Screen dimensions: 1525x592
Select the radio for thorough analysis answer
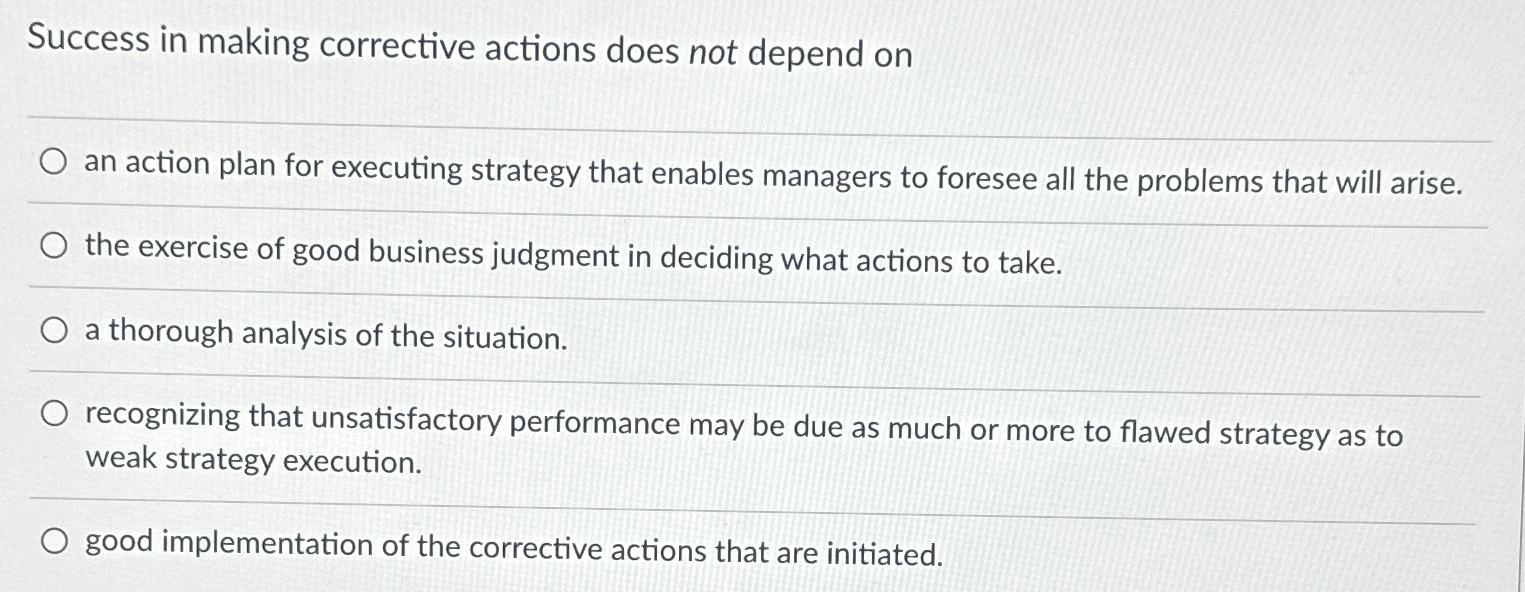point(53,330)
